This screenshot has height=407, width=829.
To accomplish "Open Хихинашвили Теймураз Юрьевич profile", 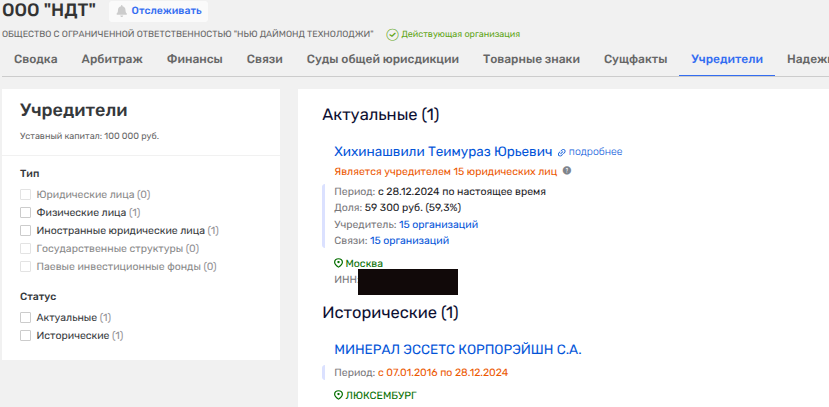I will click(x=443, y=151).
